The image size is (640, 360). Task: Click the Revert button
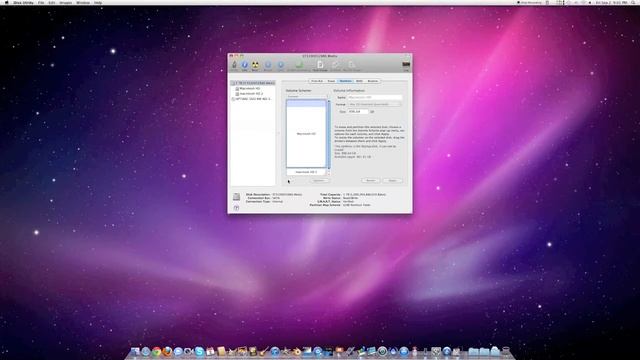point(371,180)
